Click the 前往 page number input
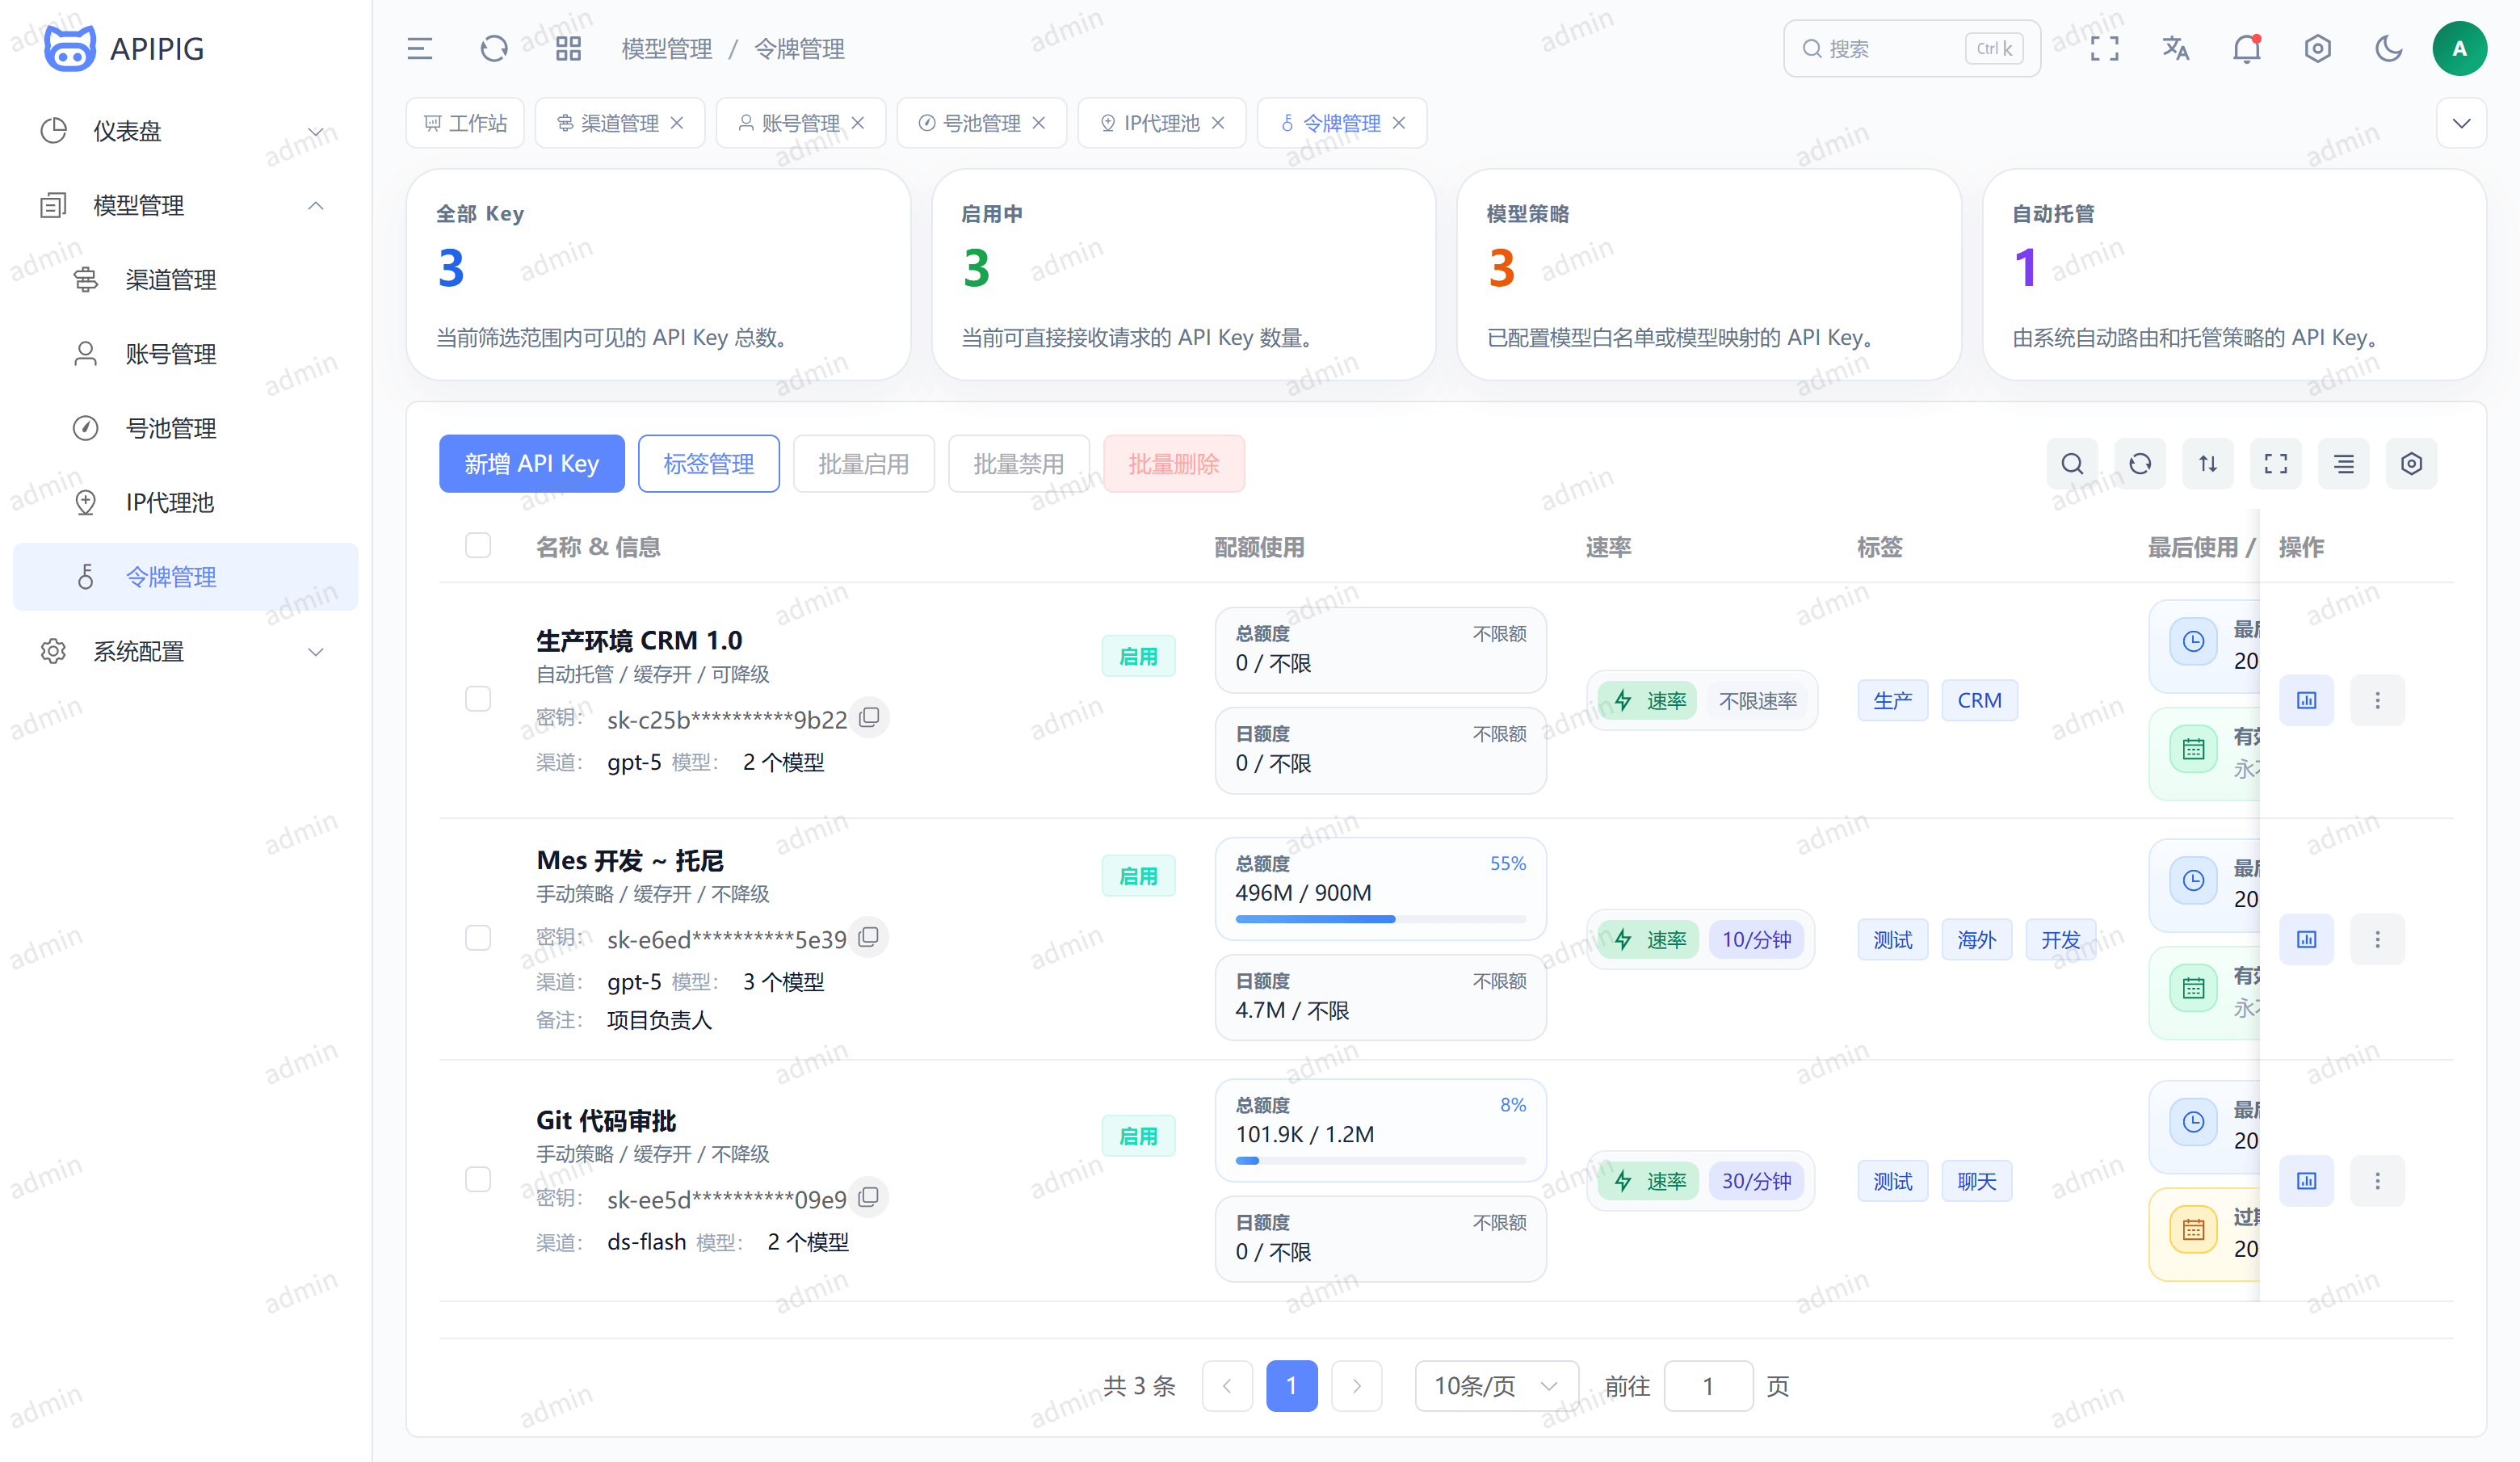2520x1462 pixels. [1708, 1386]
